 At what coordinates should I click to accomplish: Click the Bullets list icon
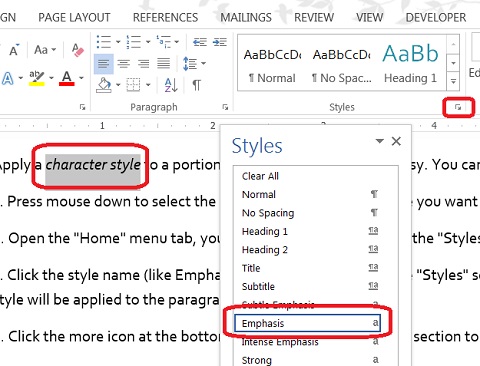click(104, 42)
